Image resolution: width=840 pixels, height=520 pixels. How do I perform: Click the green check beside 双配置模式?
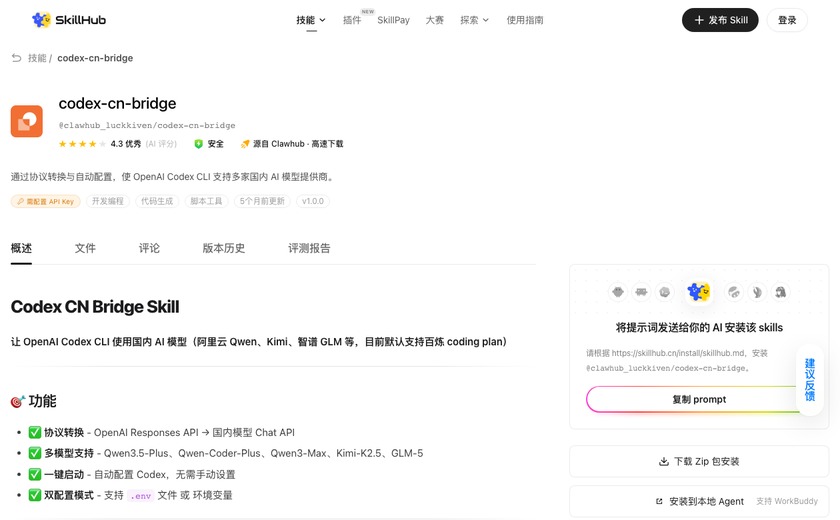pyautogui.click(x=35, y=495)
